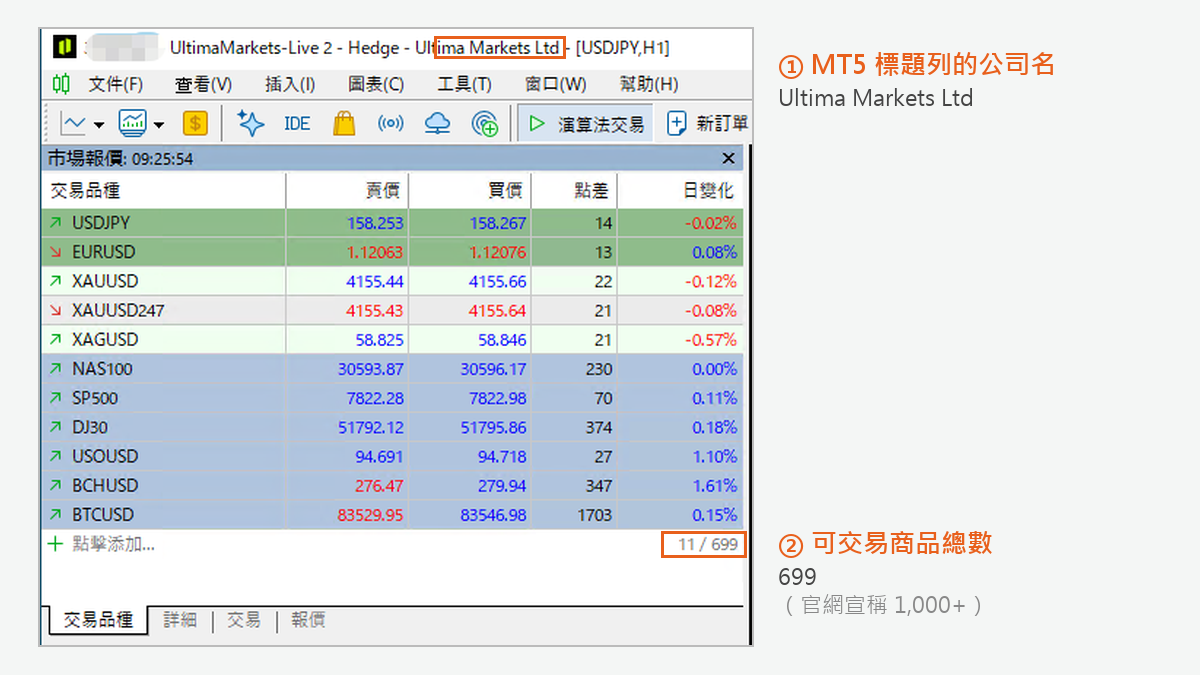Open the 幫助(H) menu
This screenshot has width=1200, height=675.
point(649,84)
